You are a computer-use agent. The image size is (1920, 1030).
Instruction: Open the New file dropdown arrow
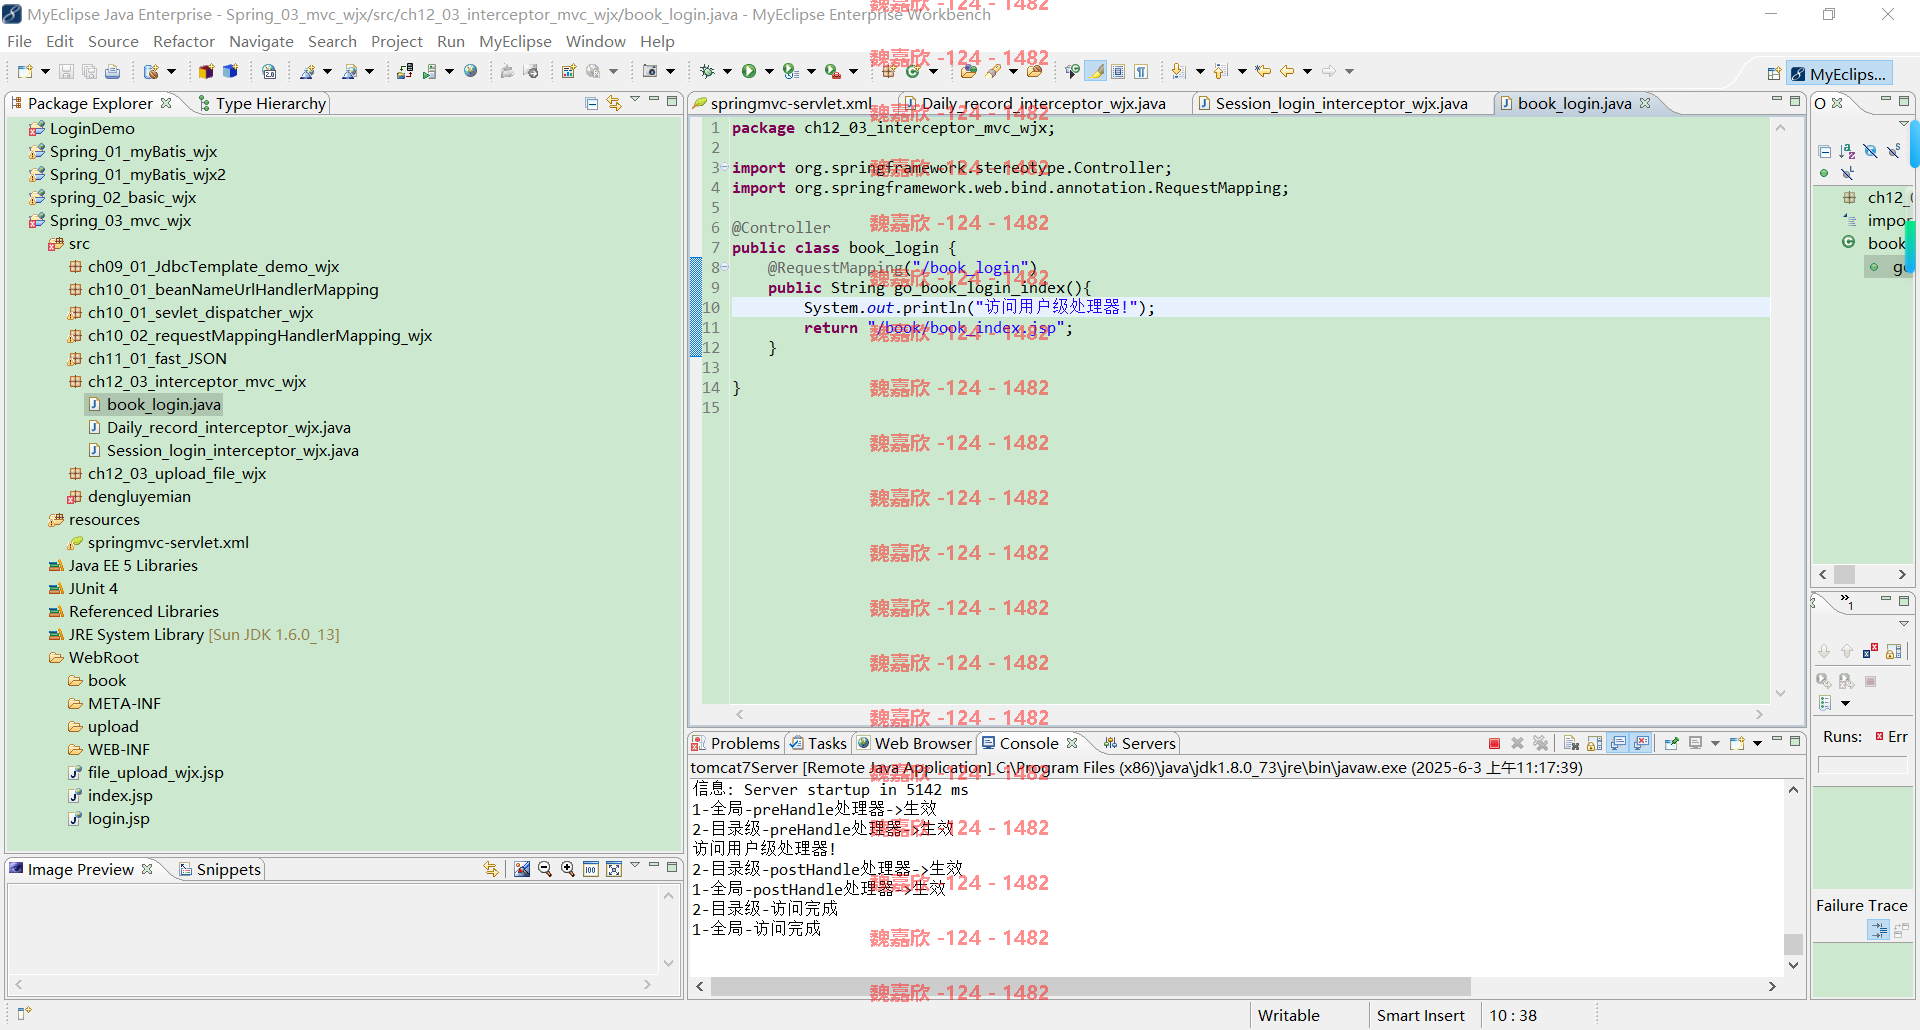tap(45, 71)
